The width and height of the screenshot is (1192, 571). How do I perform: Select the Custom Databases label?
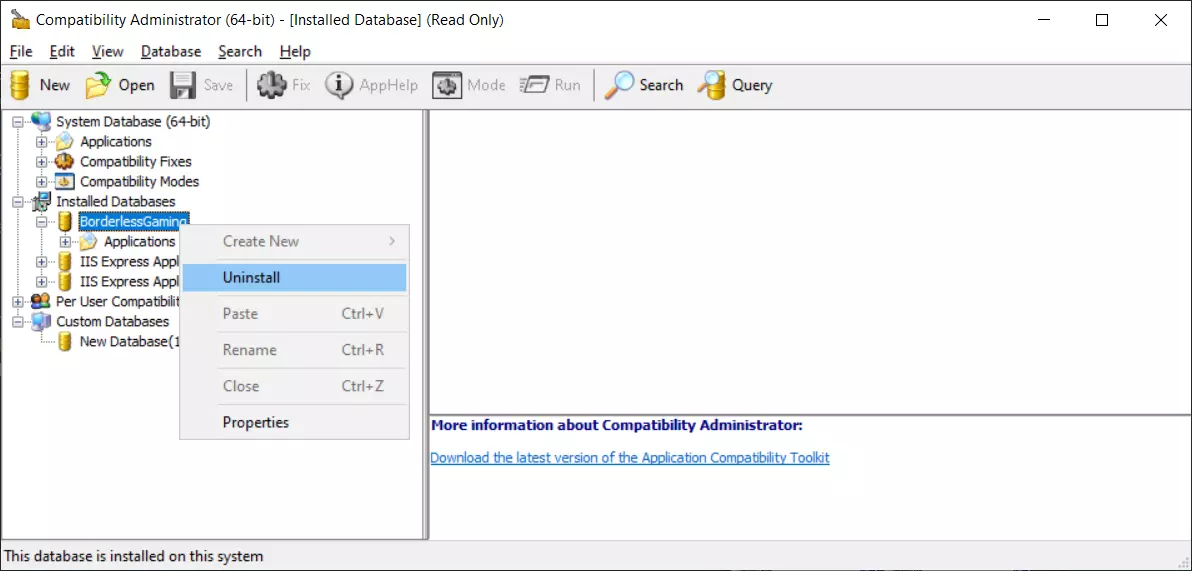[113, 321]
